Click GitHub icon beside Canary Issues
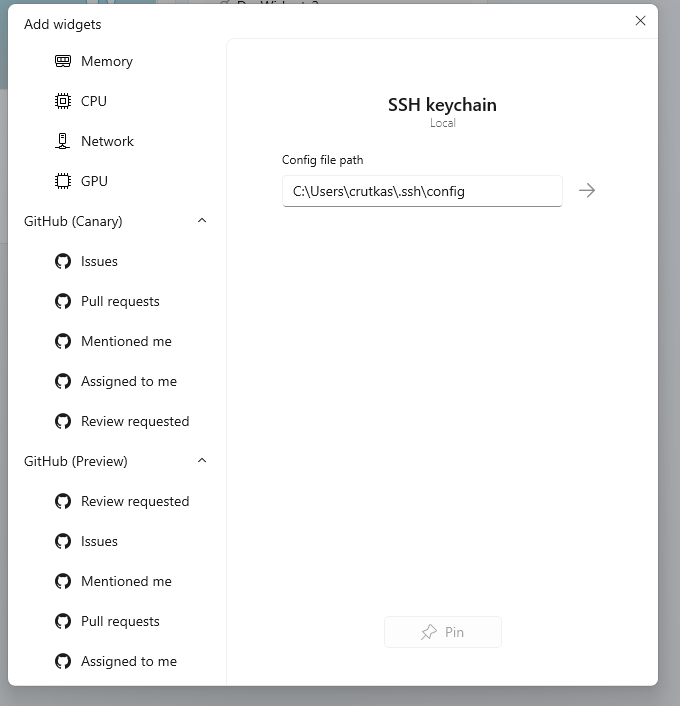 [63, 261]
